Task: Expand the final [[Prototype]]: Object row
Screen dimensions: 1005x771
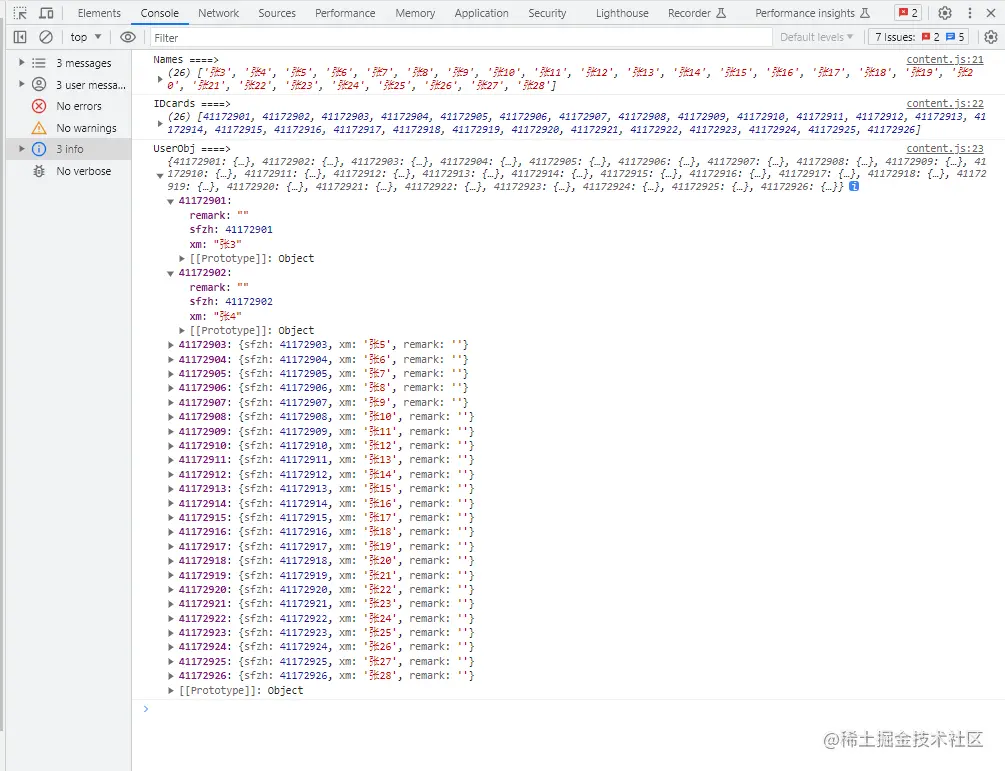Action: 170,690
